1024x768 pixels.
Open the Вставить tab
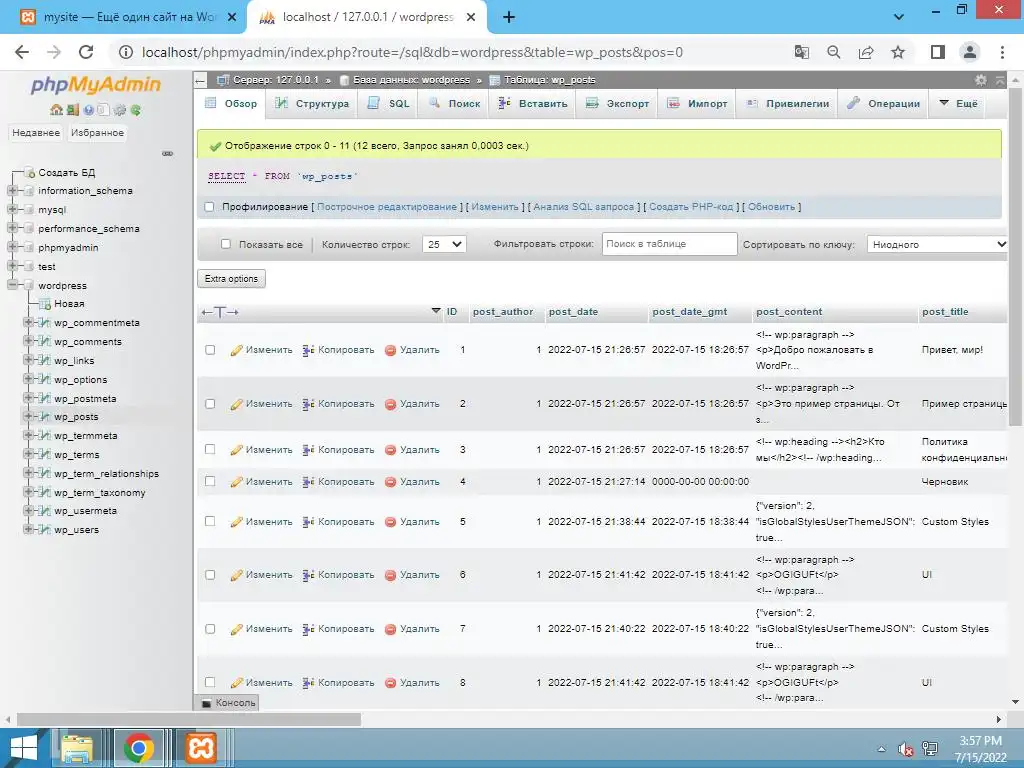coord(532,103)
